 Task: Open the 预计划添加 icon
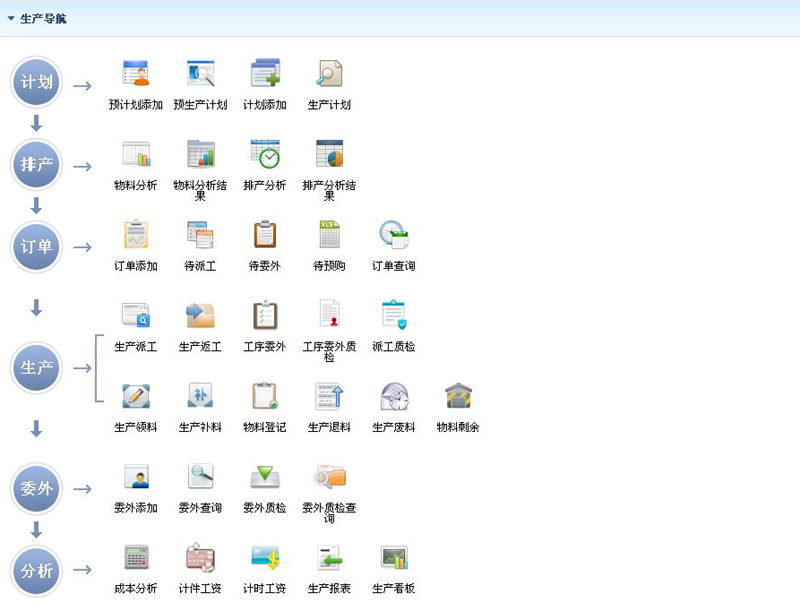[x=135, y=74]
